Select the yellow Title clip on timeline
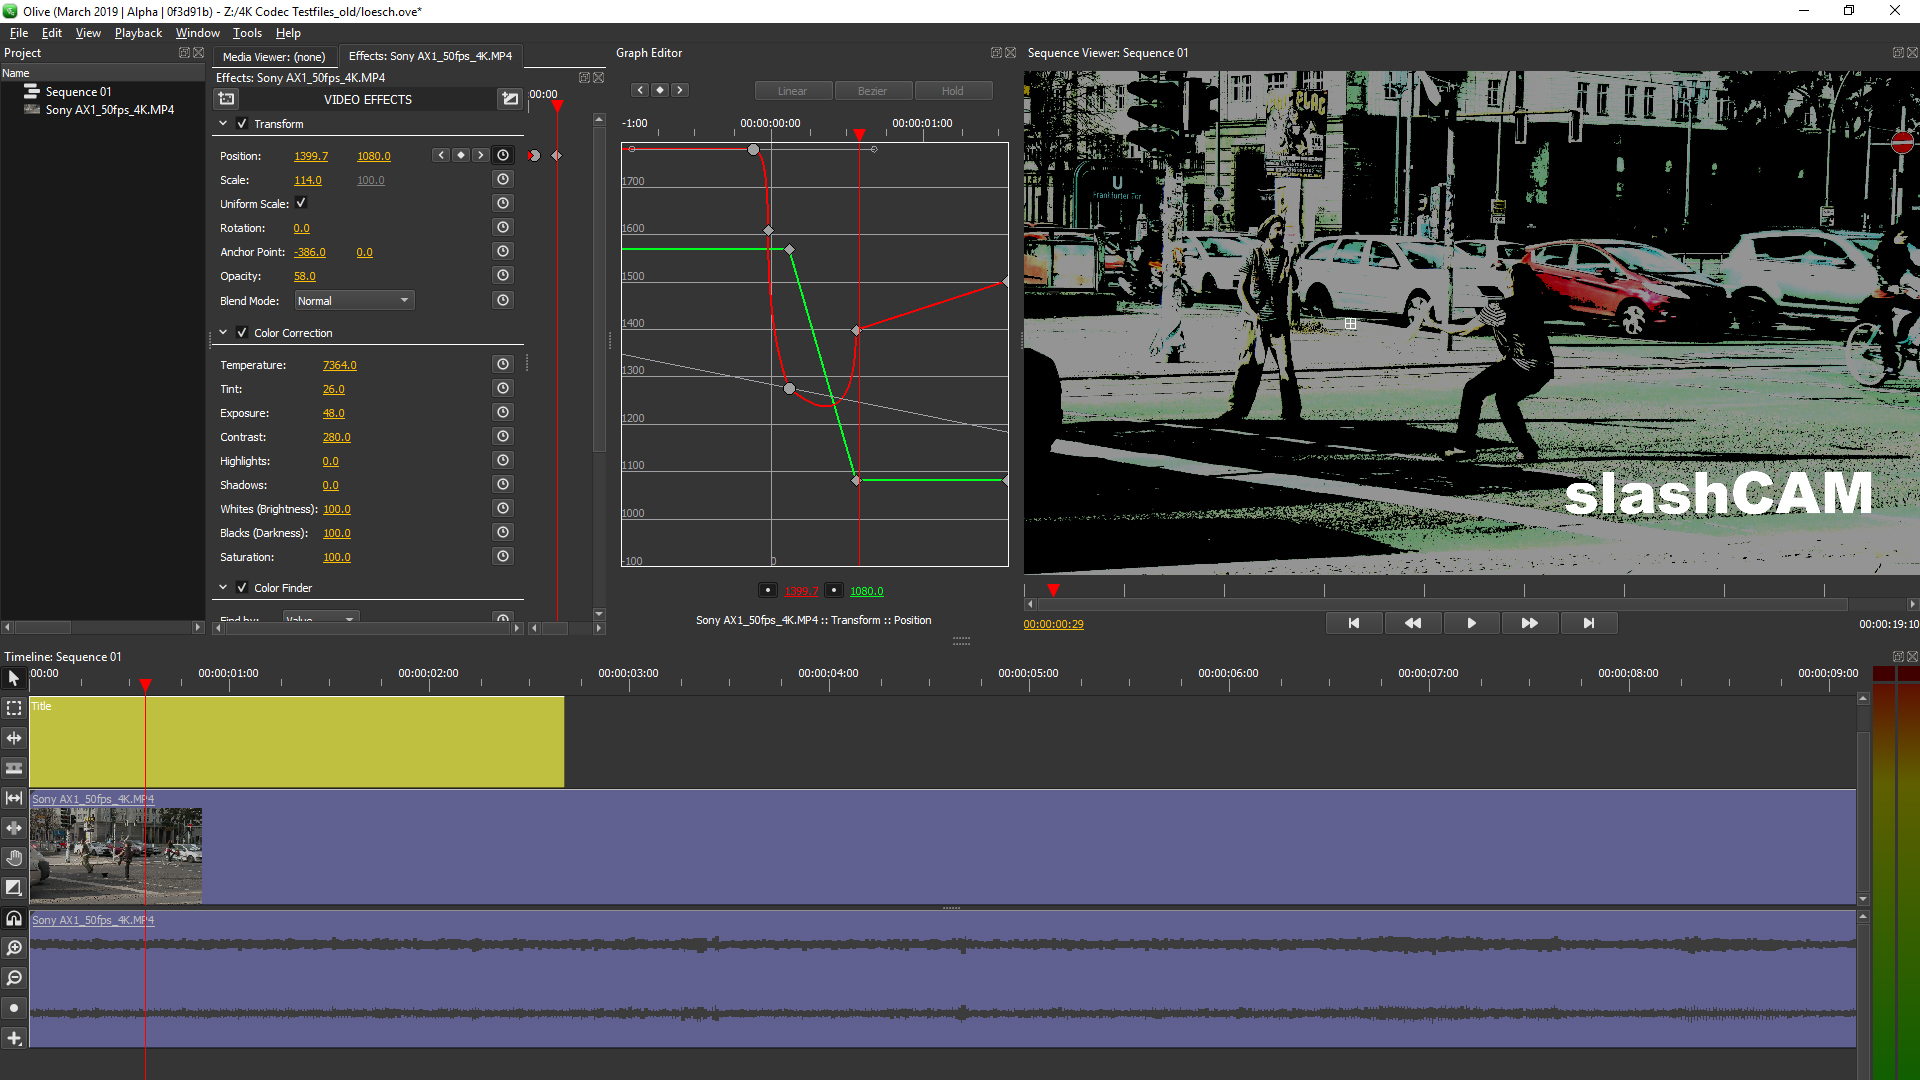Screen dimensions: 1920x1080 click(x=297, y=742)
